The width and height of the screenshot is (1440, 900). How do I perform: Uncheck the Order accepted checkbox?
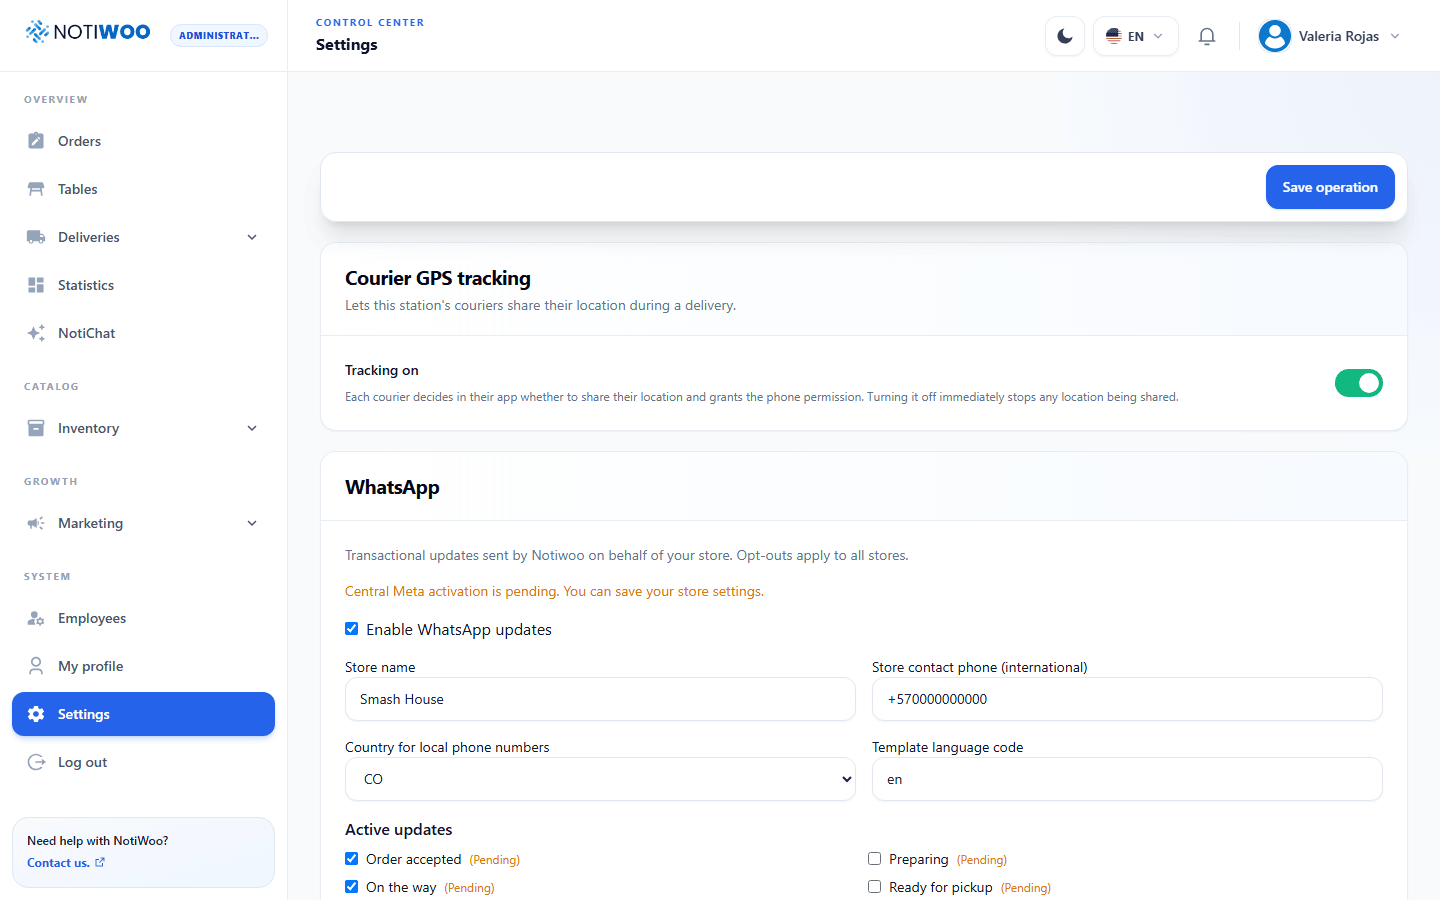click(x=351, y=859)
